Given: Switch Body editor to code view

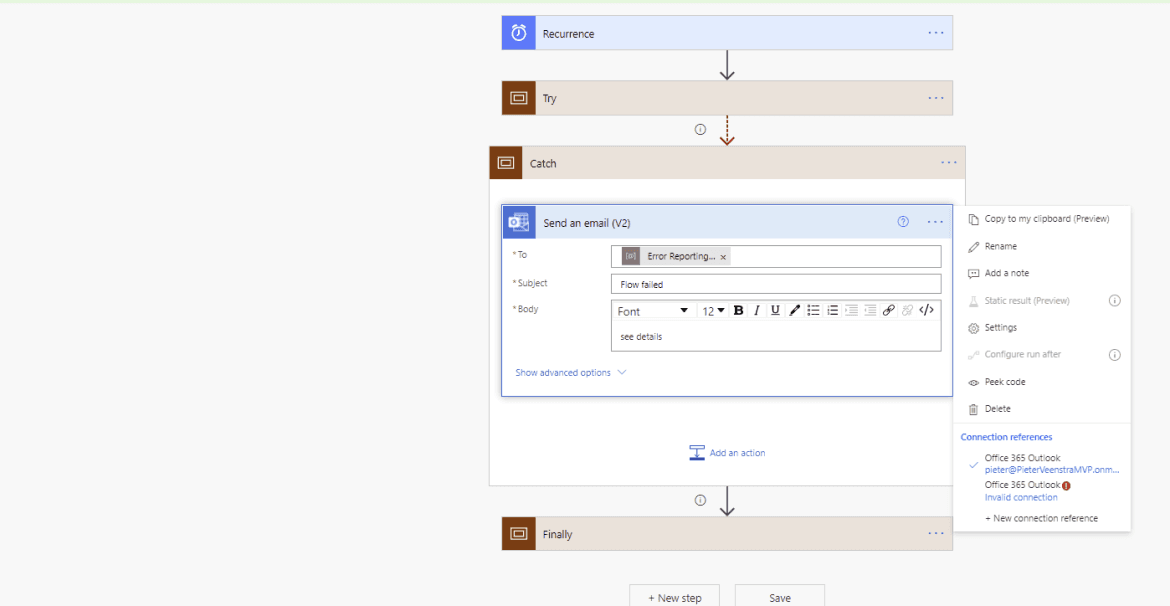Looking at the screenshot, I should click(x=926, y=310).
